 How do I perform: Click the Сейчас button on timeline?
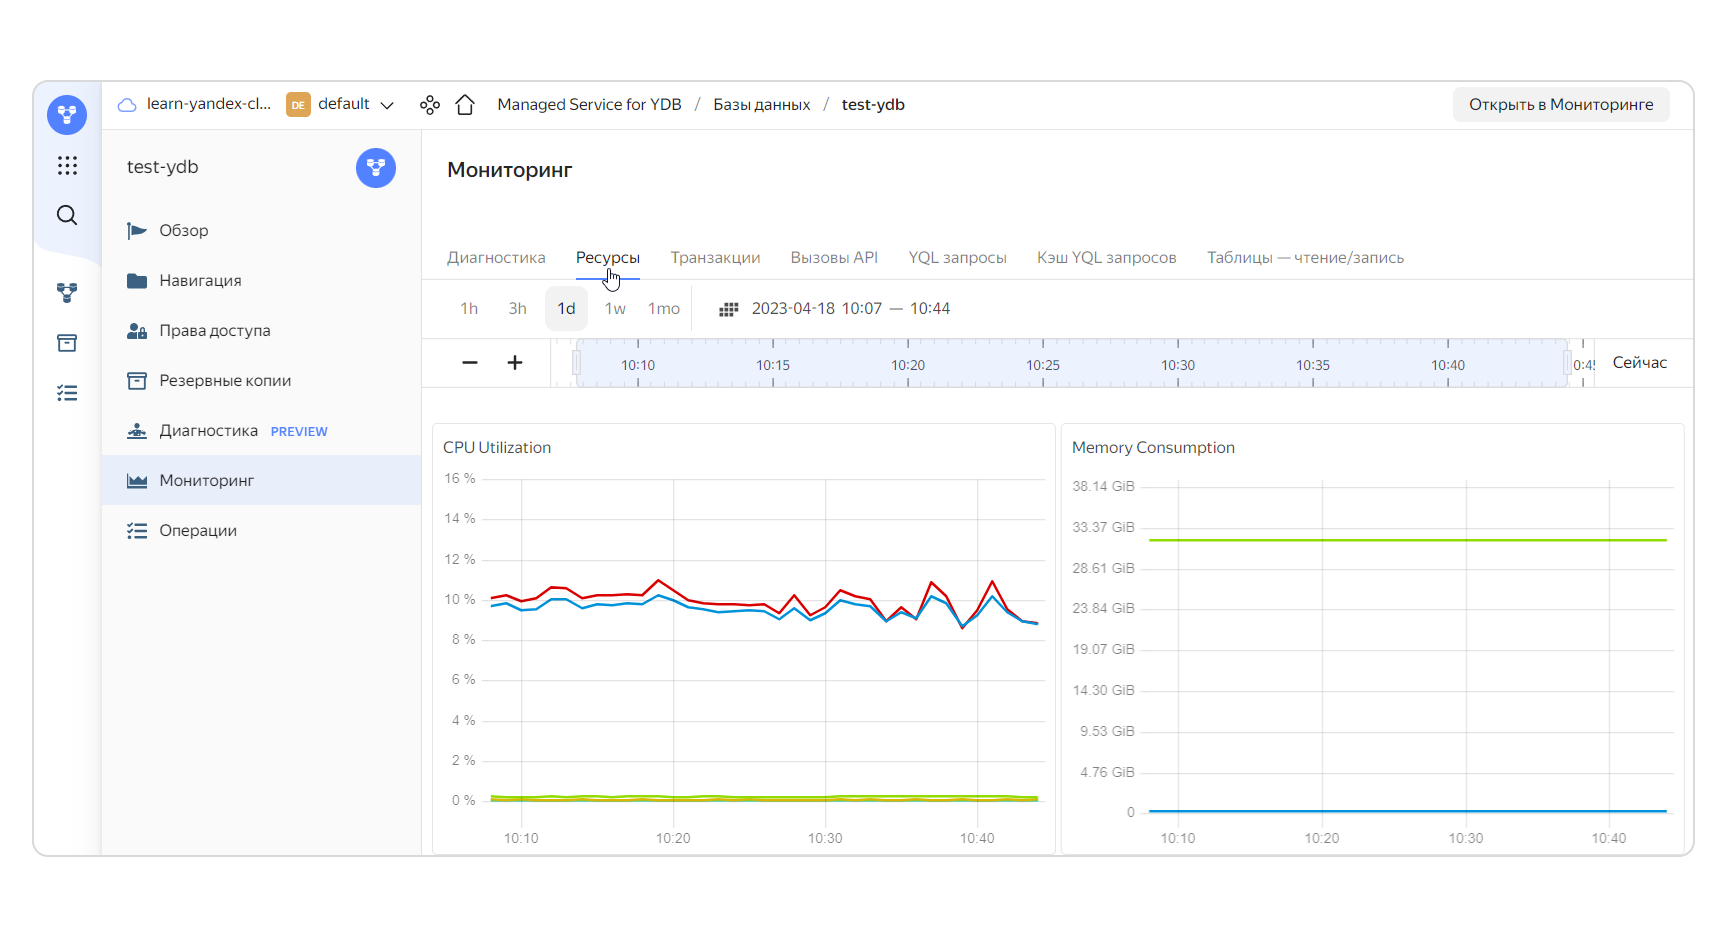[1639, 363]
